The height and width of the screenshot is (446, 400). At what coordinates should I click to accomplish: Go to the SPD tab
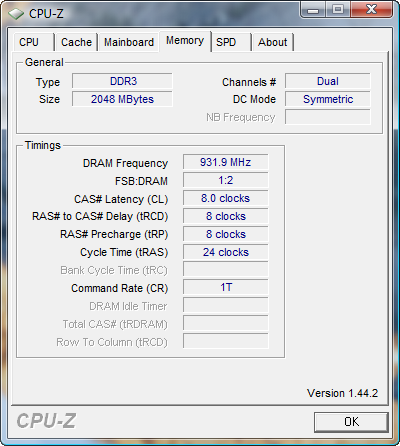coord(231,42)
